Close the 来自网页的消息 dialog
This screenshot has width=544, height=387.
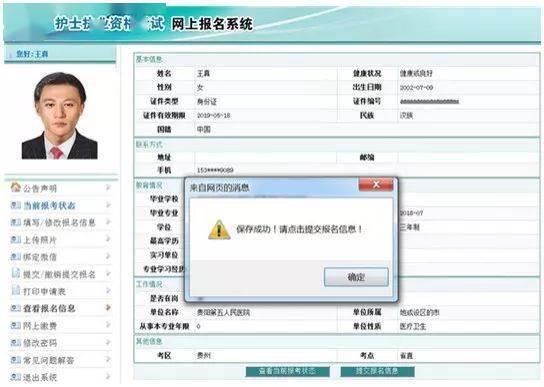(x=376, y=185)
